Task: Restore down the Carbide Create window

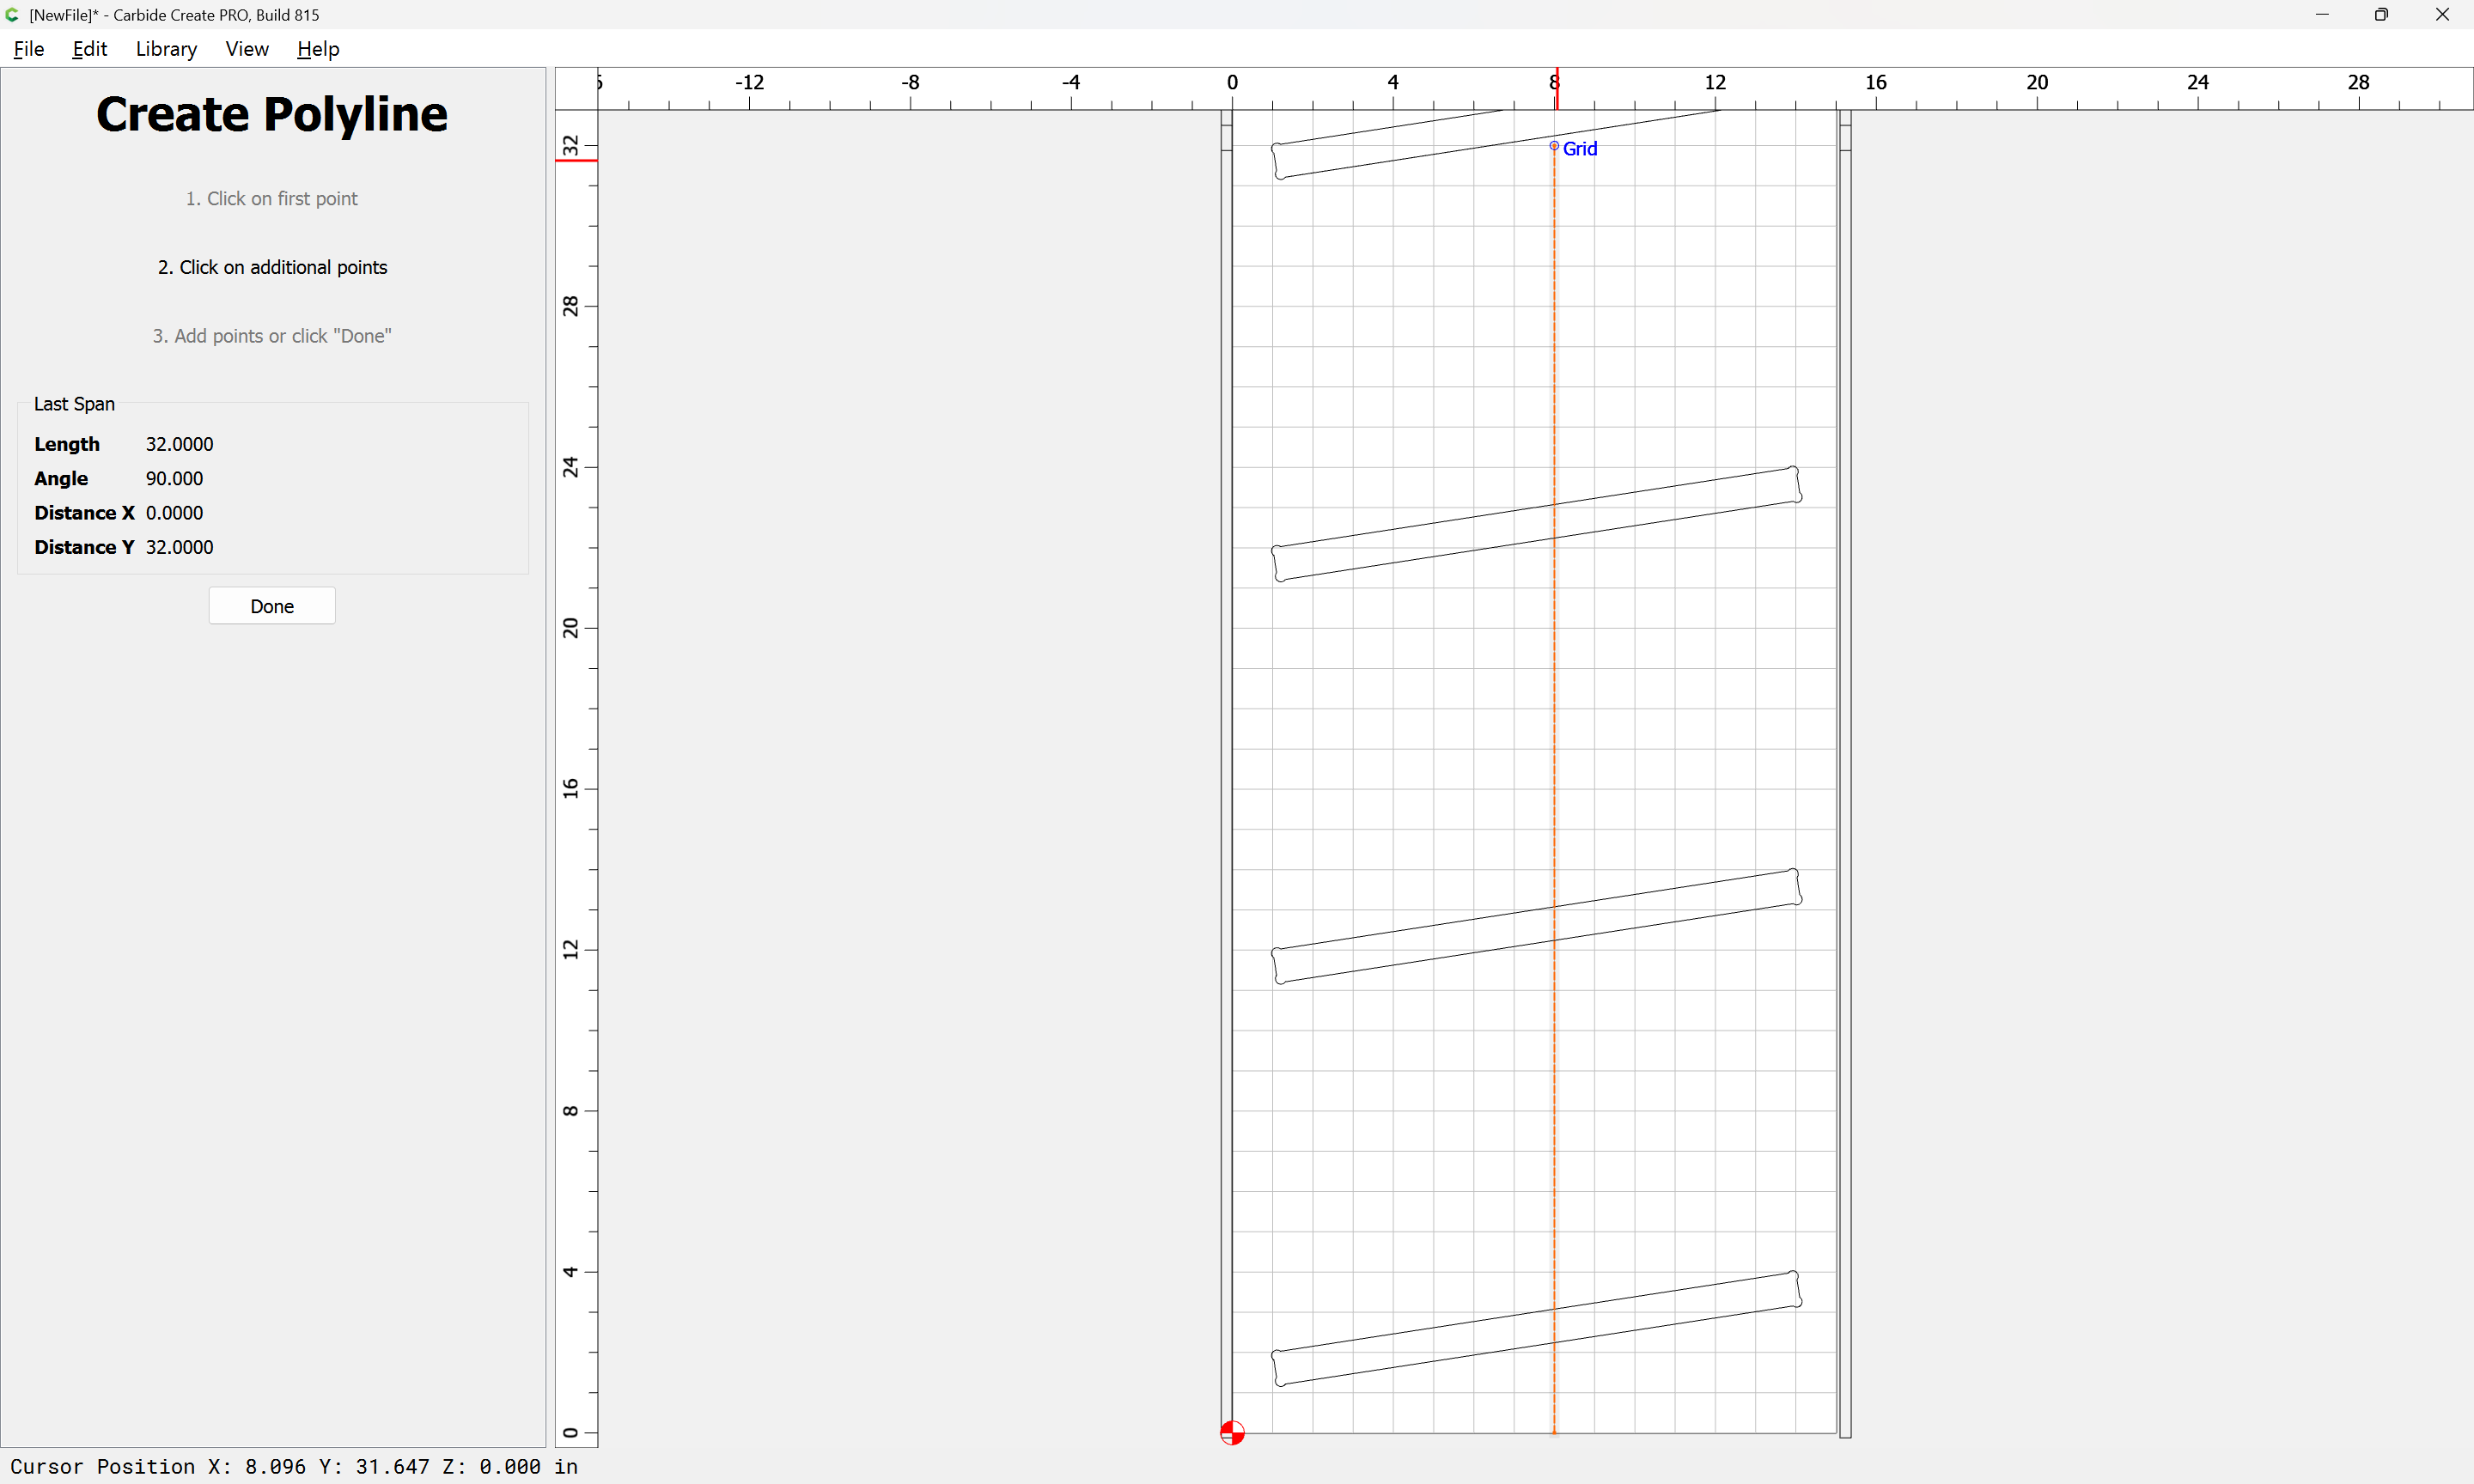Action: pyautogui.click(x=2382, y=15)
